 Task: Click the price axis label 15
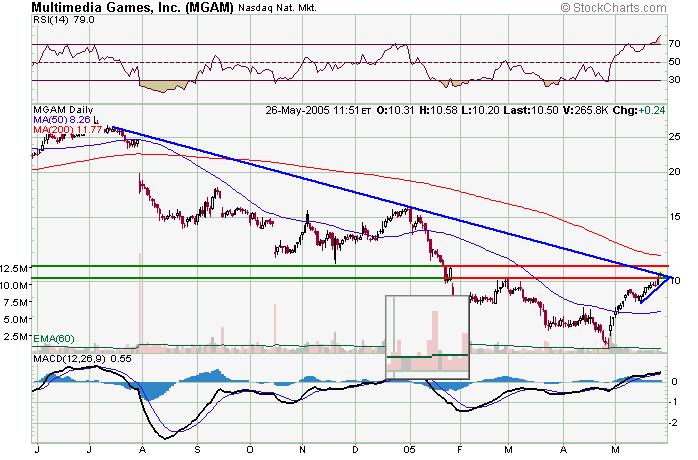pyautogui.click(x=674, y=217)
